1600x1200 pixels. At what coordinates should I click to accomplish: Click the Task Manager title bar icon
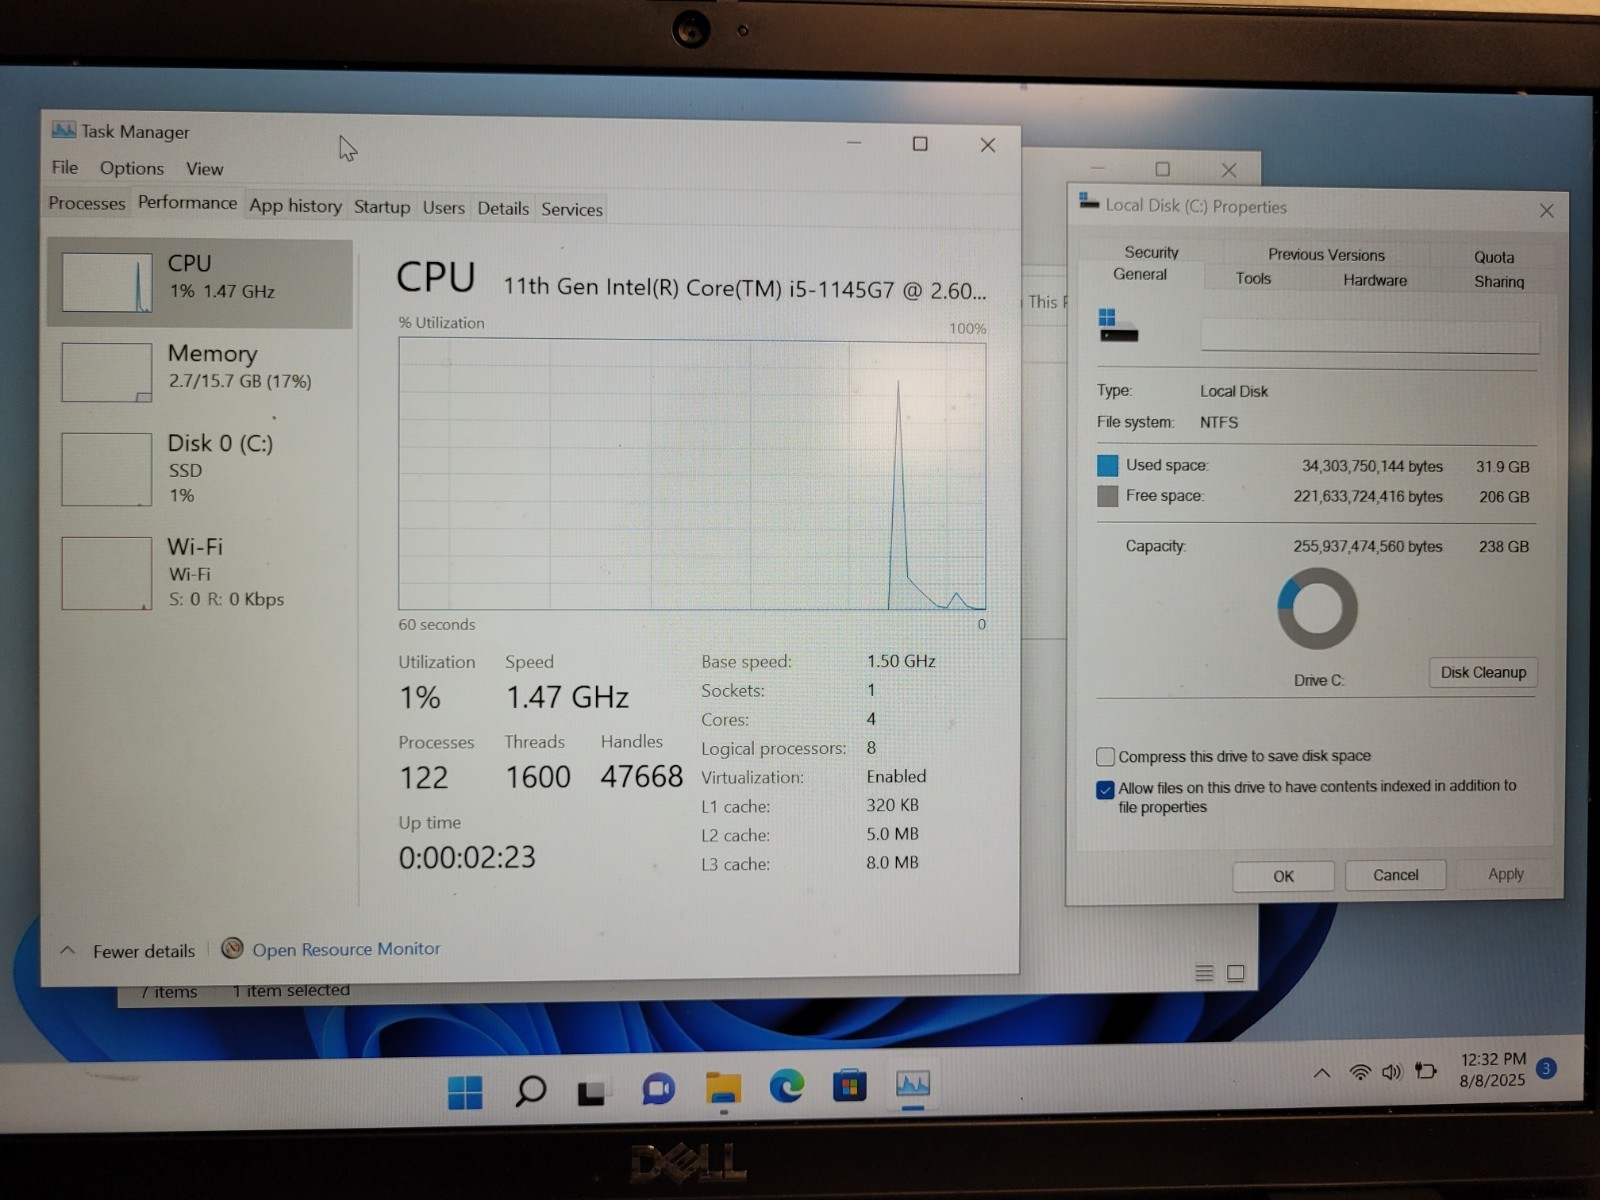[64, 130]
